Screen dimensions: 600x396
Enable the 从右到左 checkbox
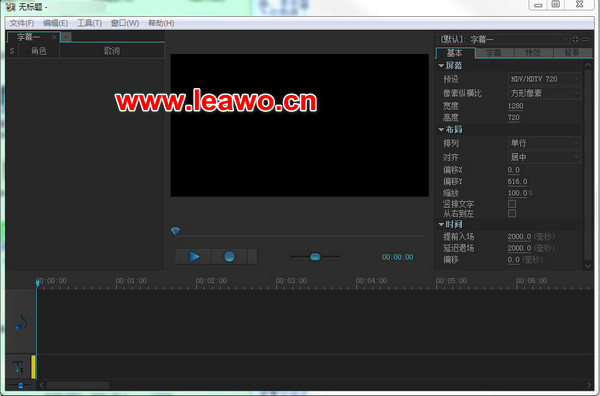point(512,213)
